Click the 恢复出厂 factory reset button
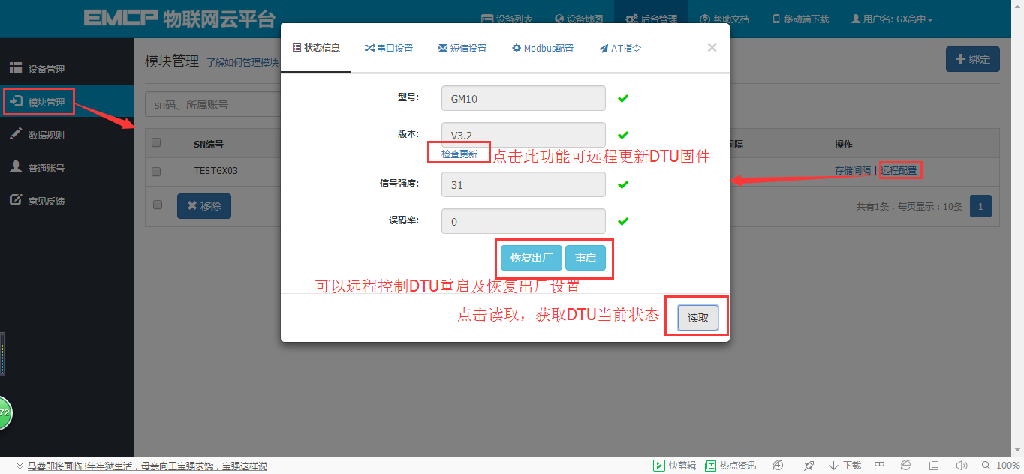Viewport: 1024px width, 474px height. (530, 257)
